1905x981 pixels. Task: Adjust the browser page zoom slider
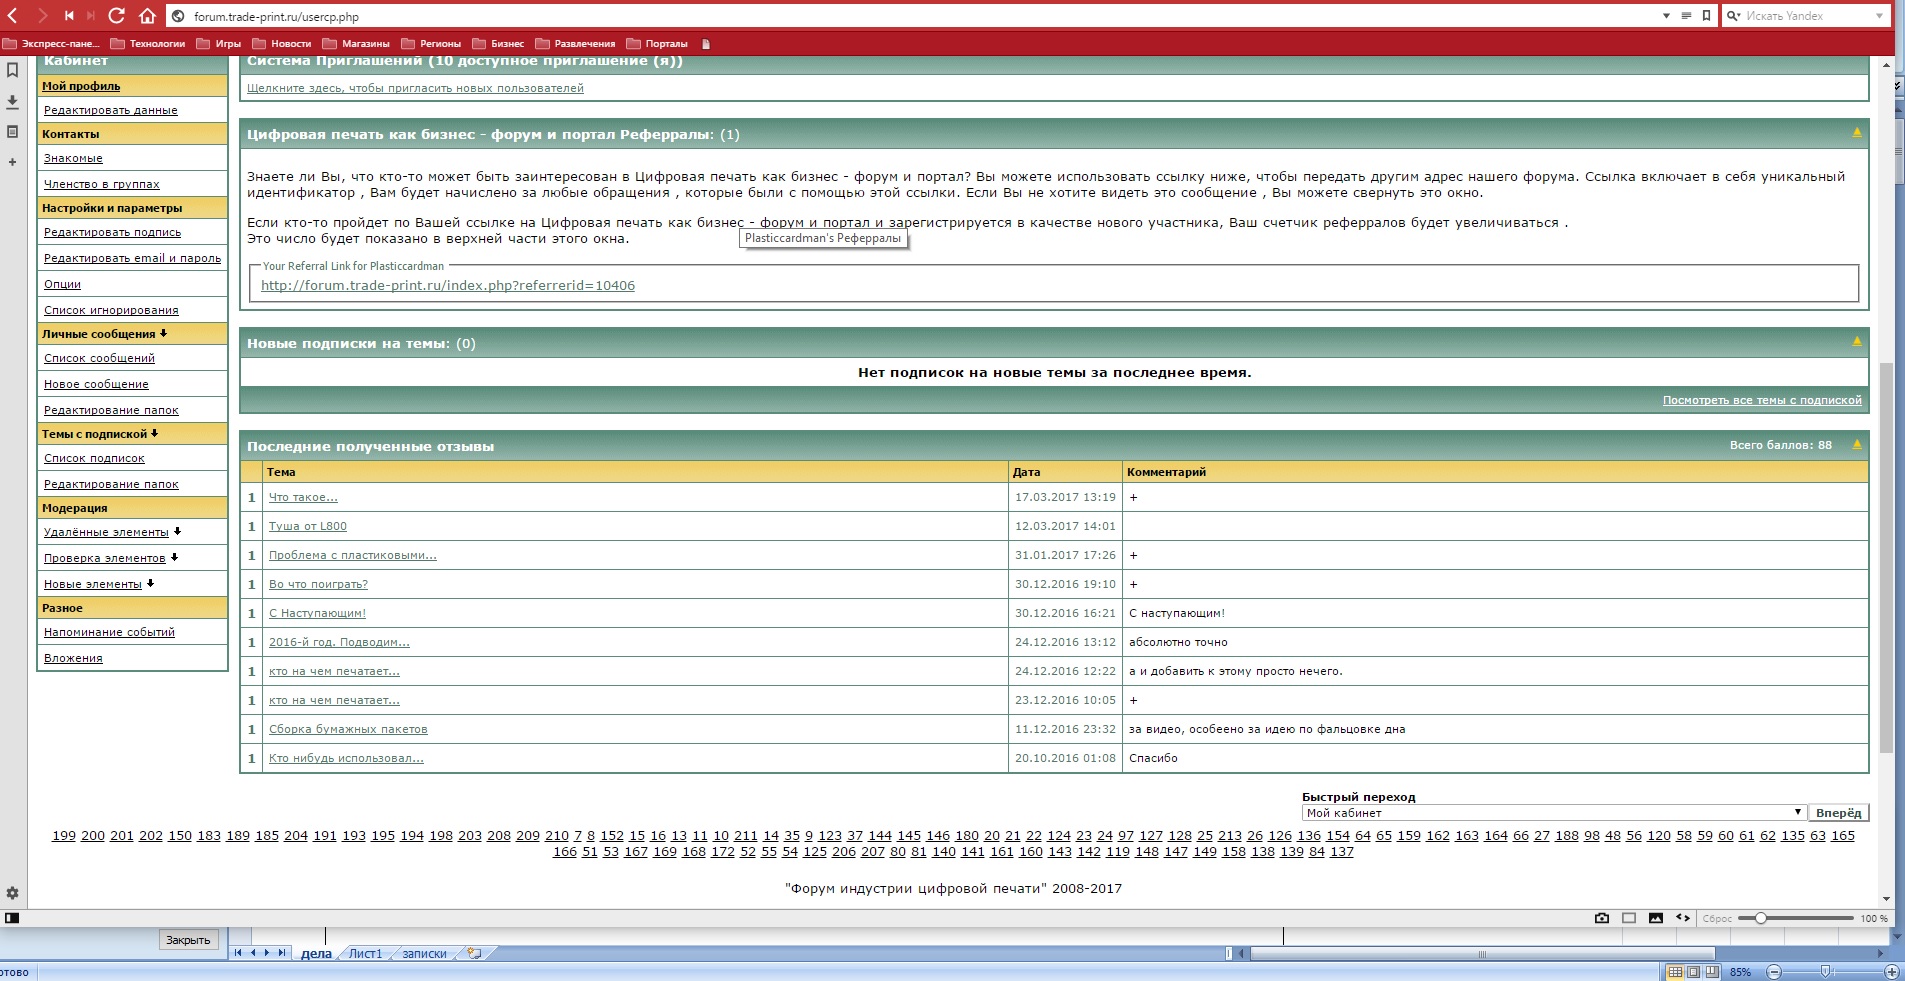(1760, 918)
